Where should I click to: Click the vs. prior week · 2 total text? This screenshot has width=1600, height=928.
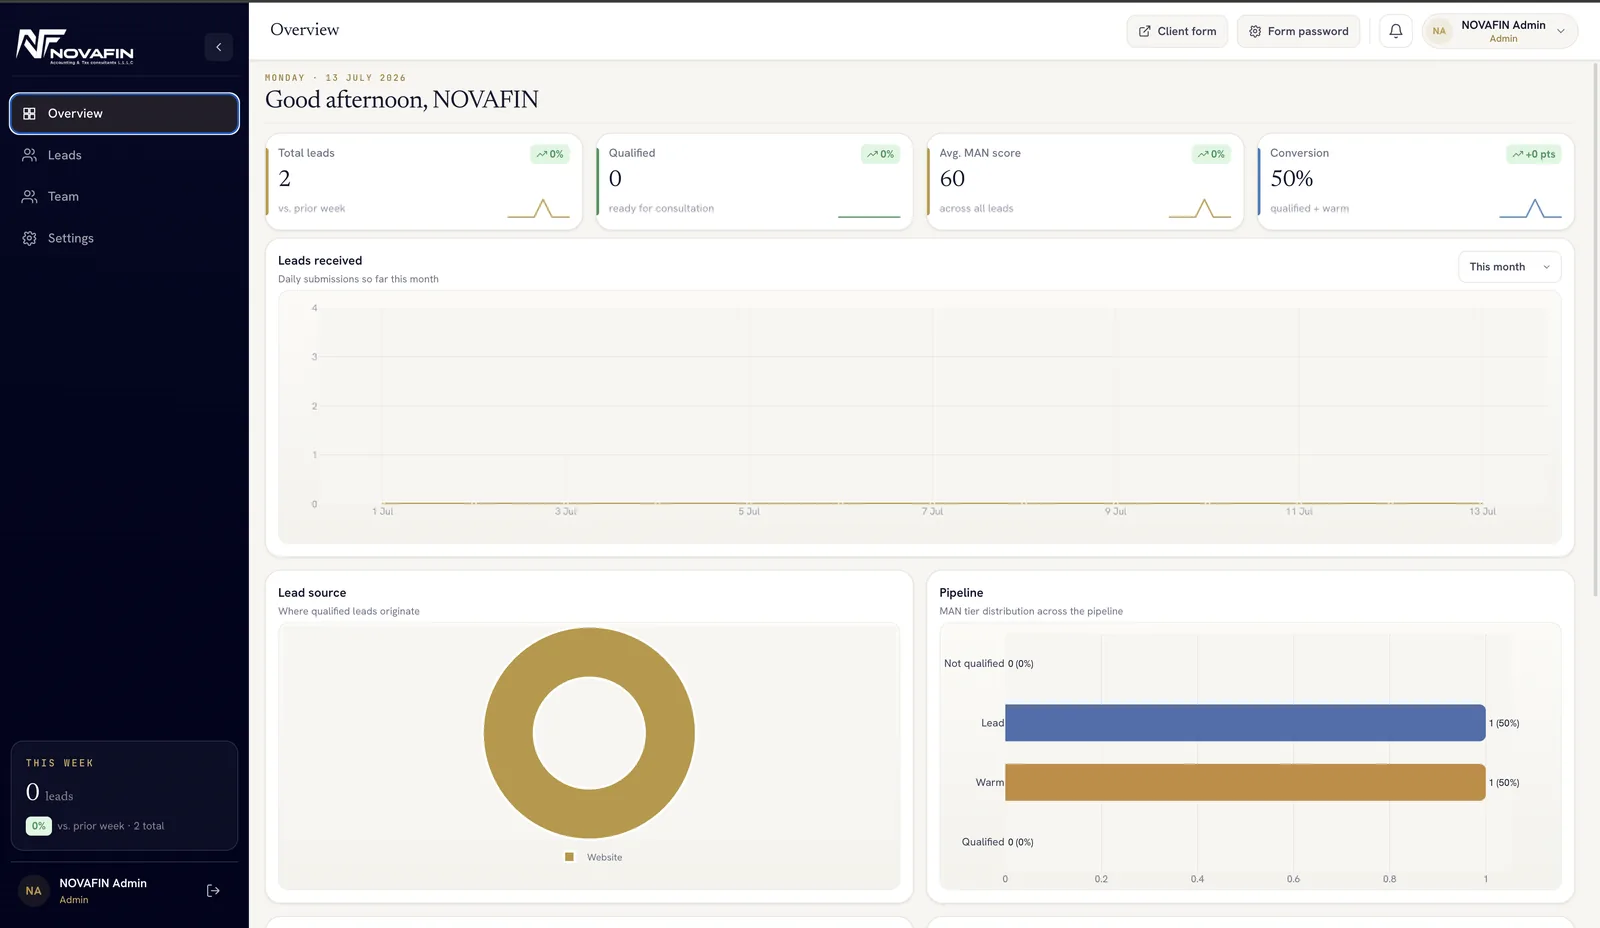[x=111, y=826]
